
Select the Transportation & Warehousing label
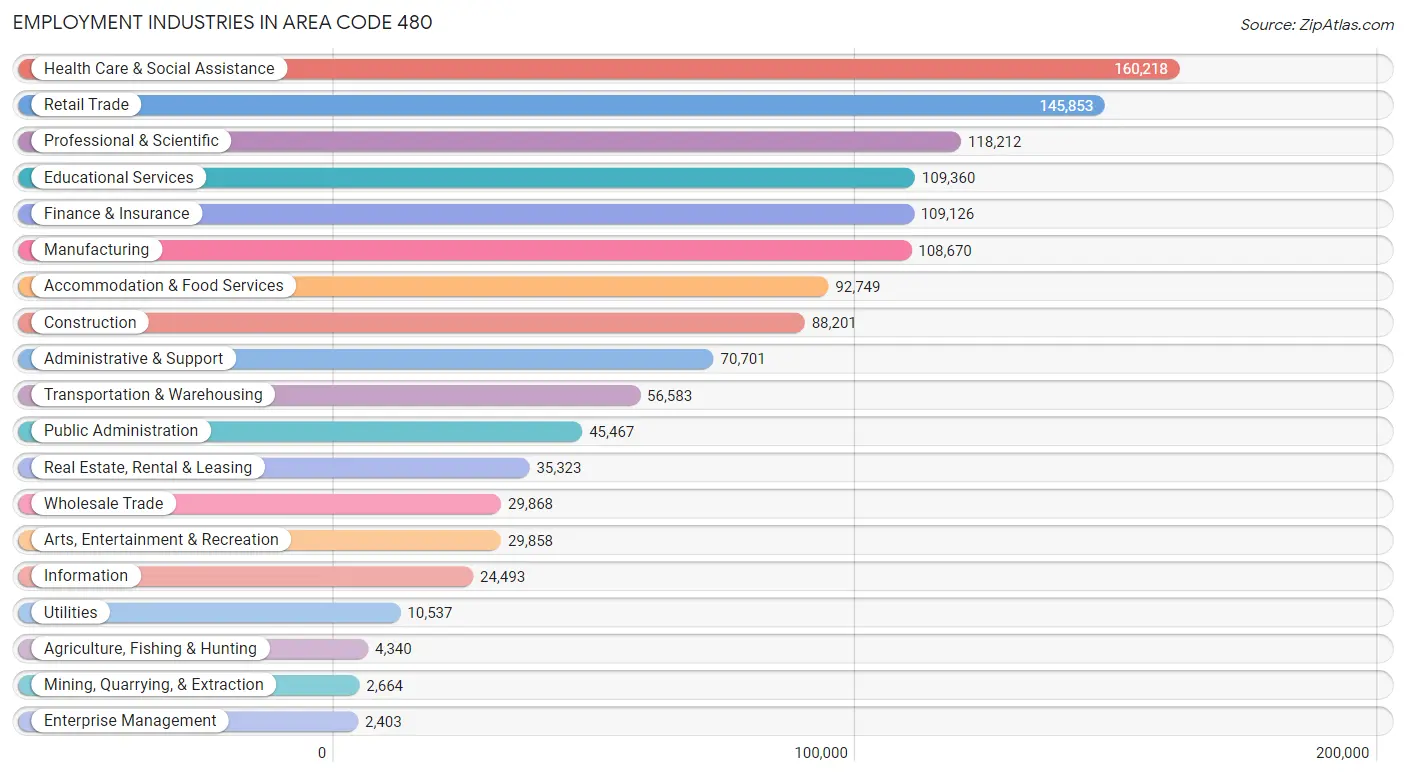(153, 394)
